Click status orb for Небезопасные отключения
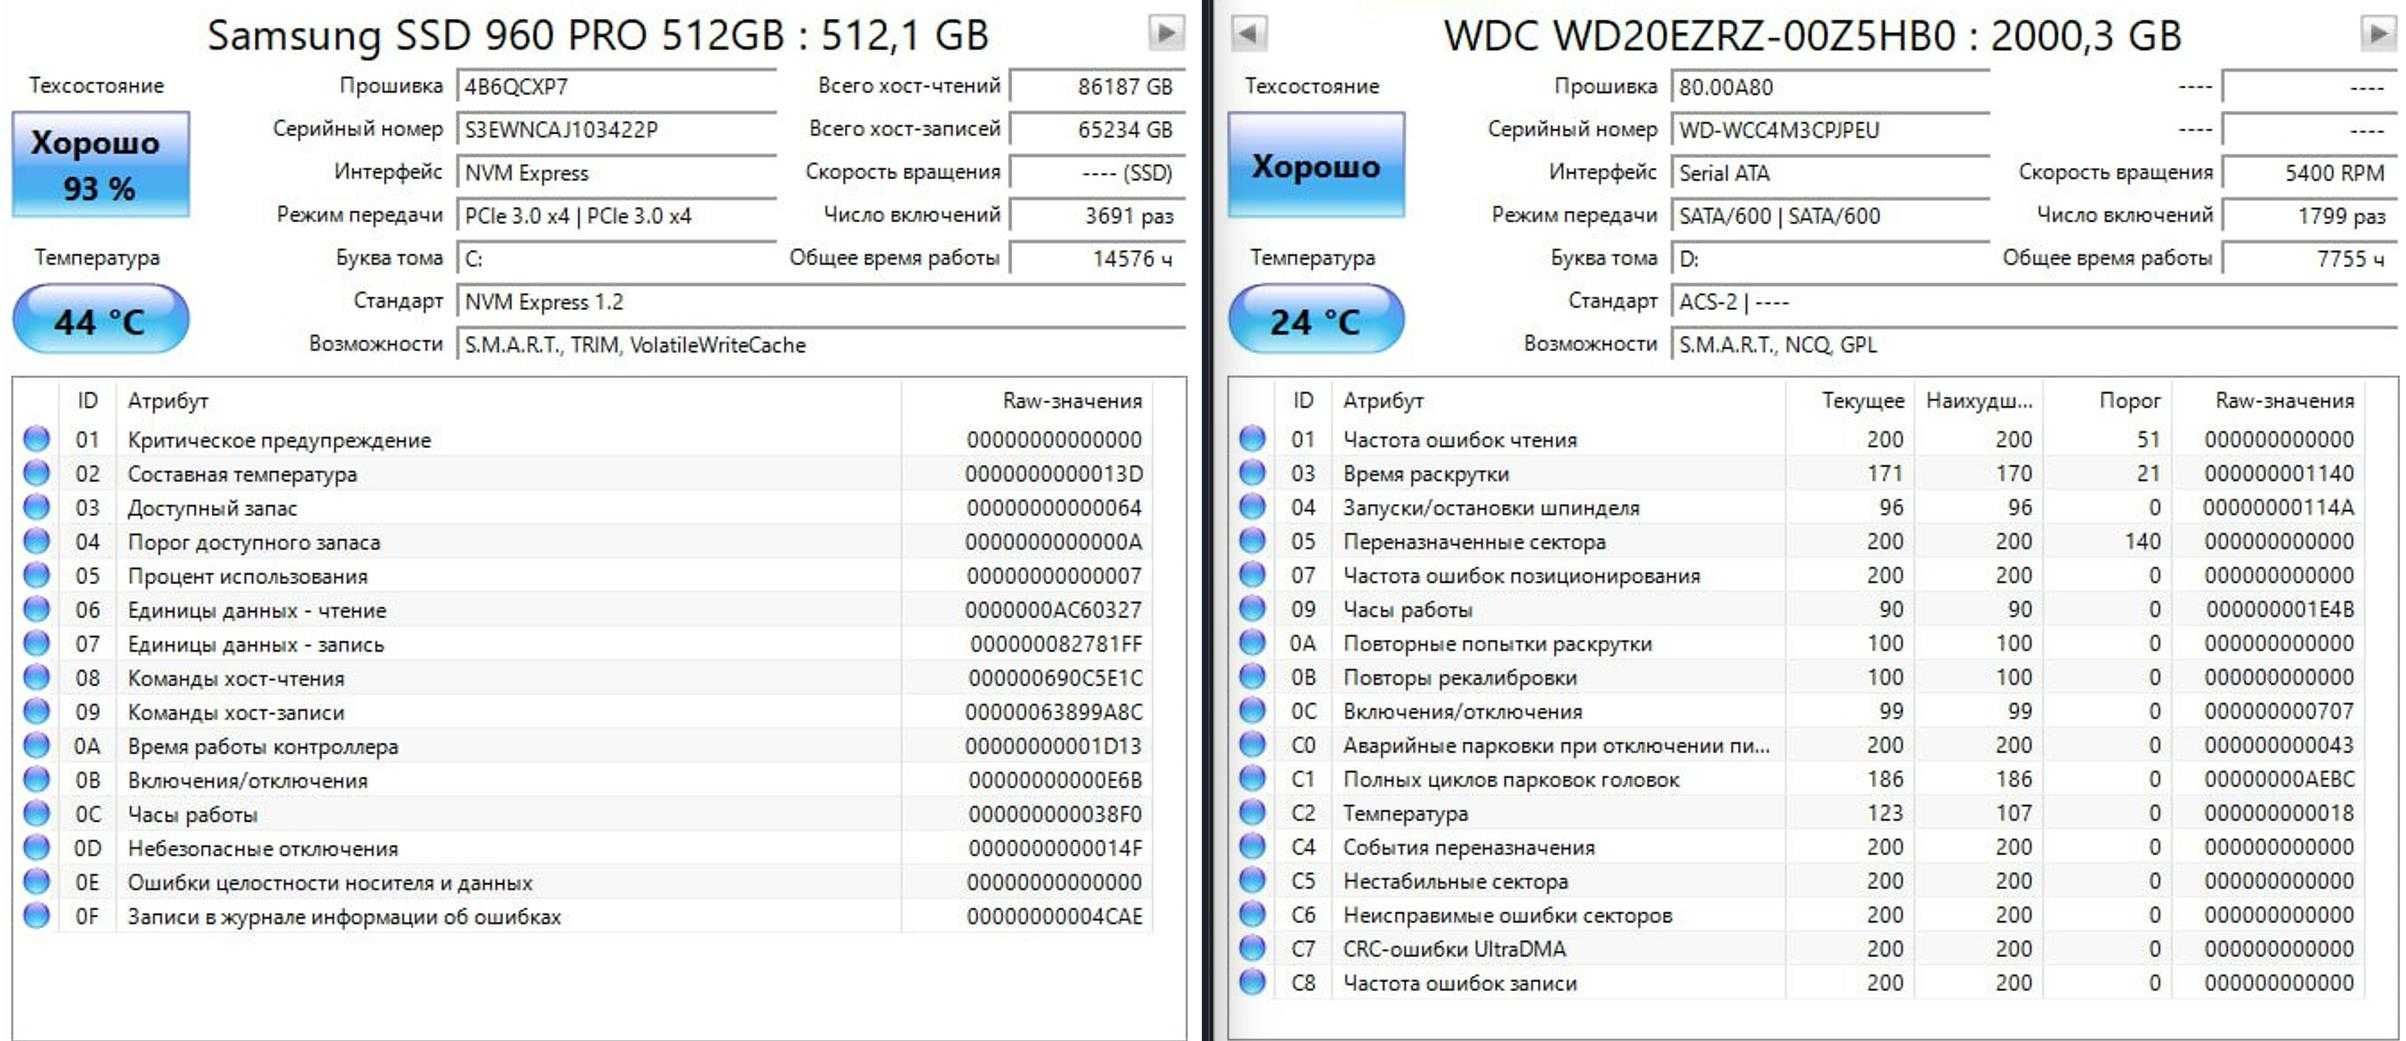2406x1041 pixels. [36, 847]
